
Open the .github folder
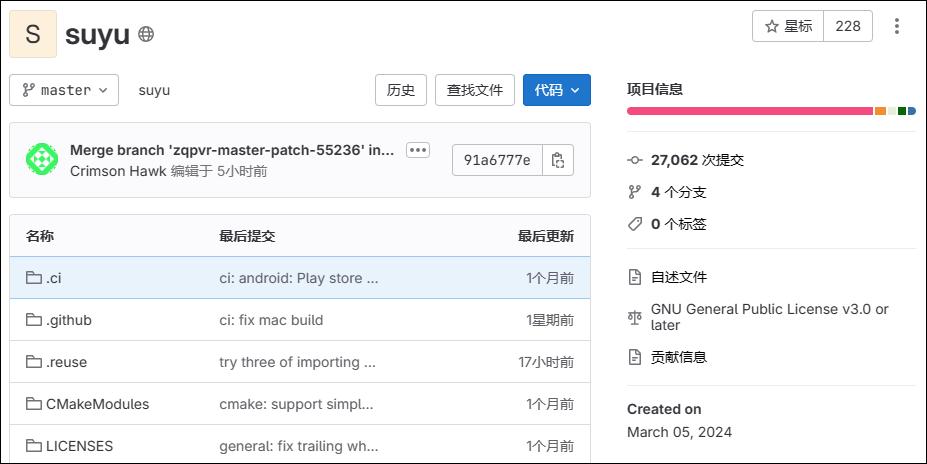click(69, 320)
